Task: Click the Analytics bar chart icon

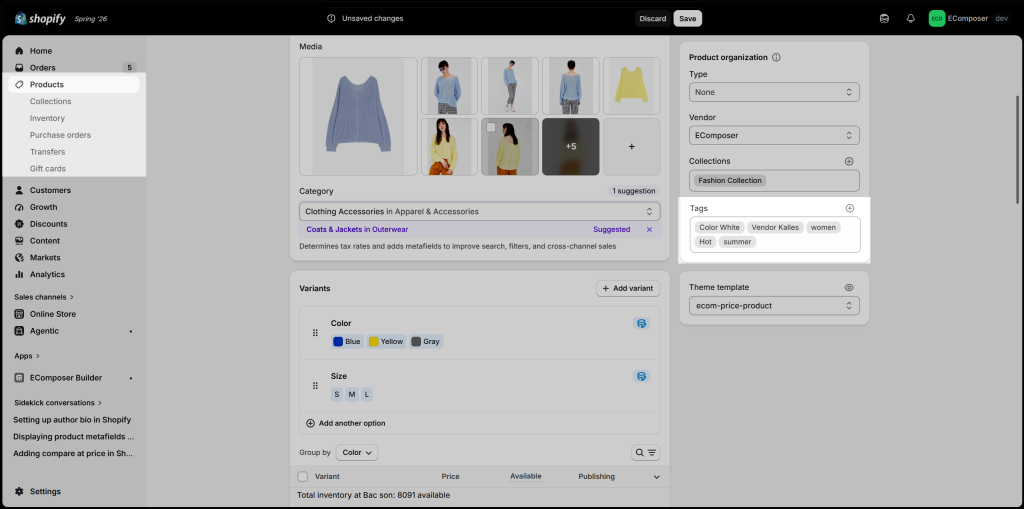Action: [x=20, y=274]
